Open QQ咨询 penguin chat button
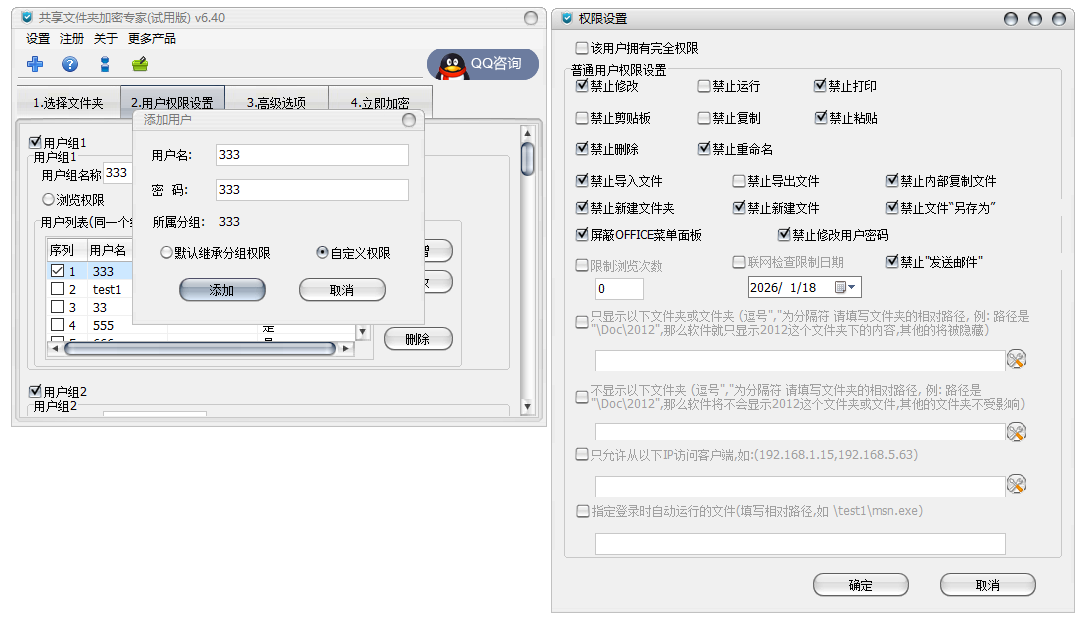The height and width of the screenshot is (619, 1081). (483, 64)
